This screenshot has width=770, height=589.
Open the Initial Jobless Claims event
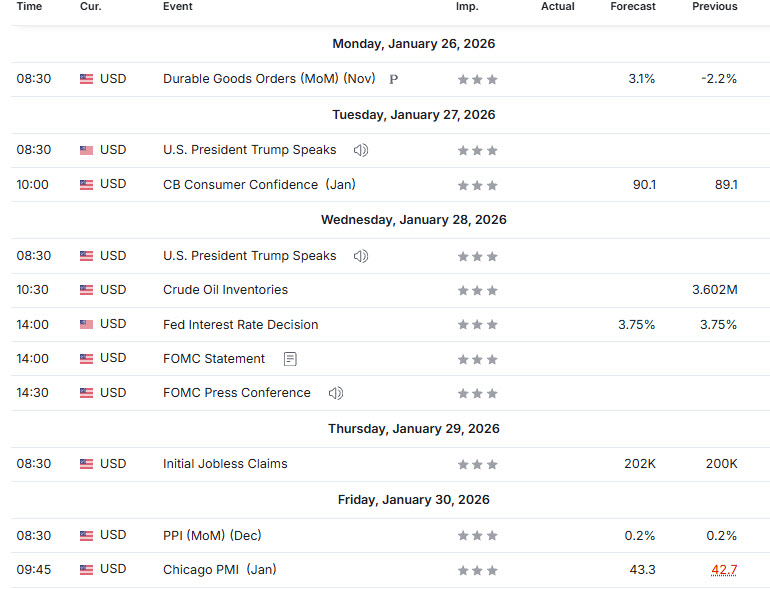click(225, 464)
